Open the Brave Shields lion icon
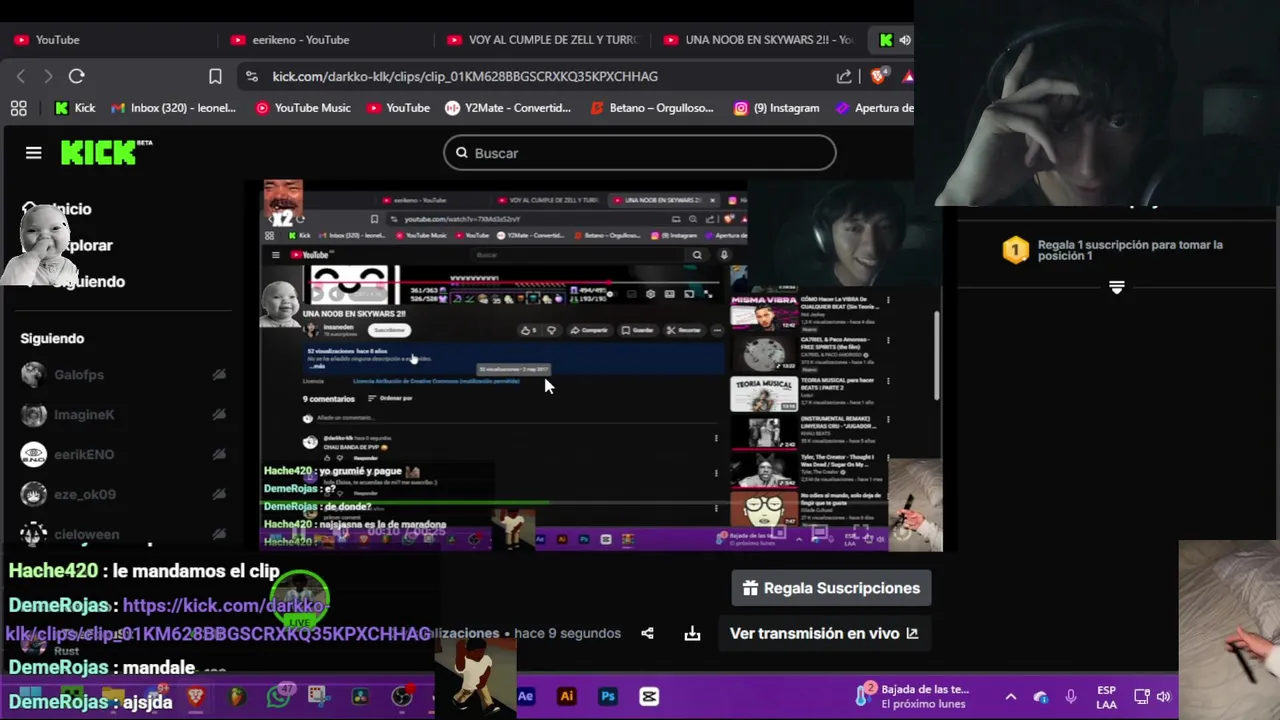This screenshot has height=720, width=1280. coord(879,75)
